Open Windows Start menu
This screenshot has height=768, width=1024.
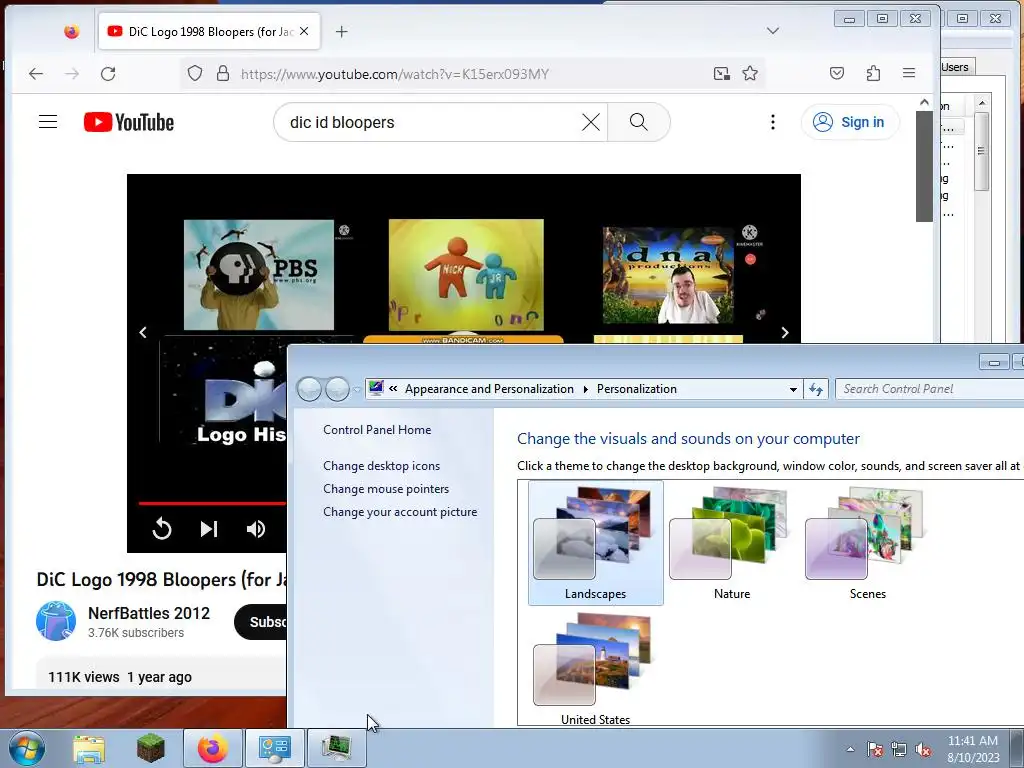coord(27,748)
